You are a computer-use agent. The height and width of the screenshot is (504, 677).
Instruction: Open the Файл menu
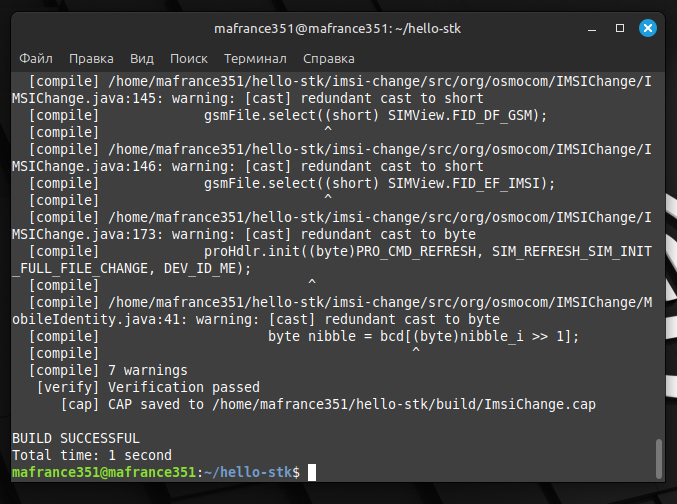36,59
